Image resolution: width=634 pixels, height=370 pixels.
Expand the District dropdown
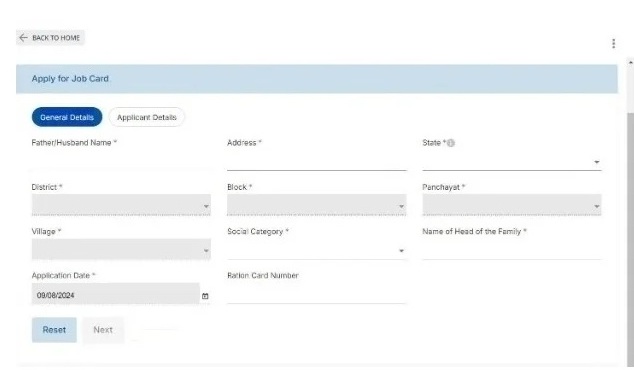121,205
